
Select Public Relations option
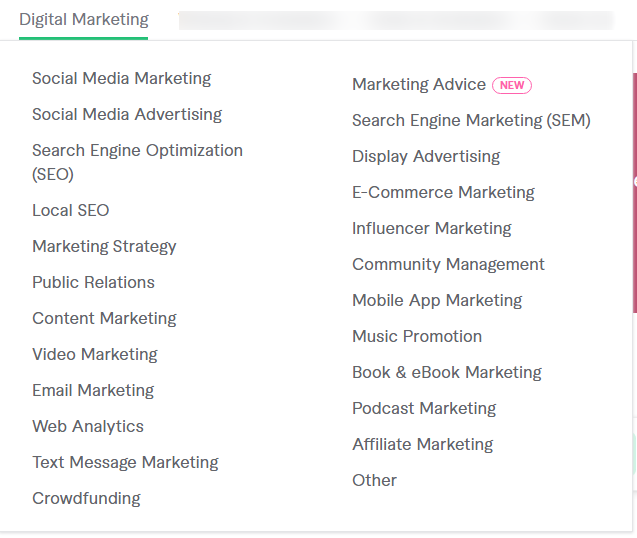click(x=93, y=282)
